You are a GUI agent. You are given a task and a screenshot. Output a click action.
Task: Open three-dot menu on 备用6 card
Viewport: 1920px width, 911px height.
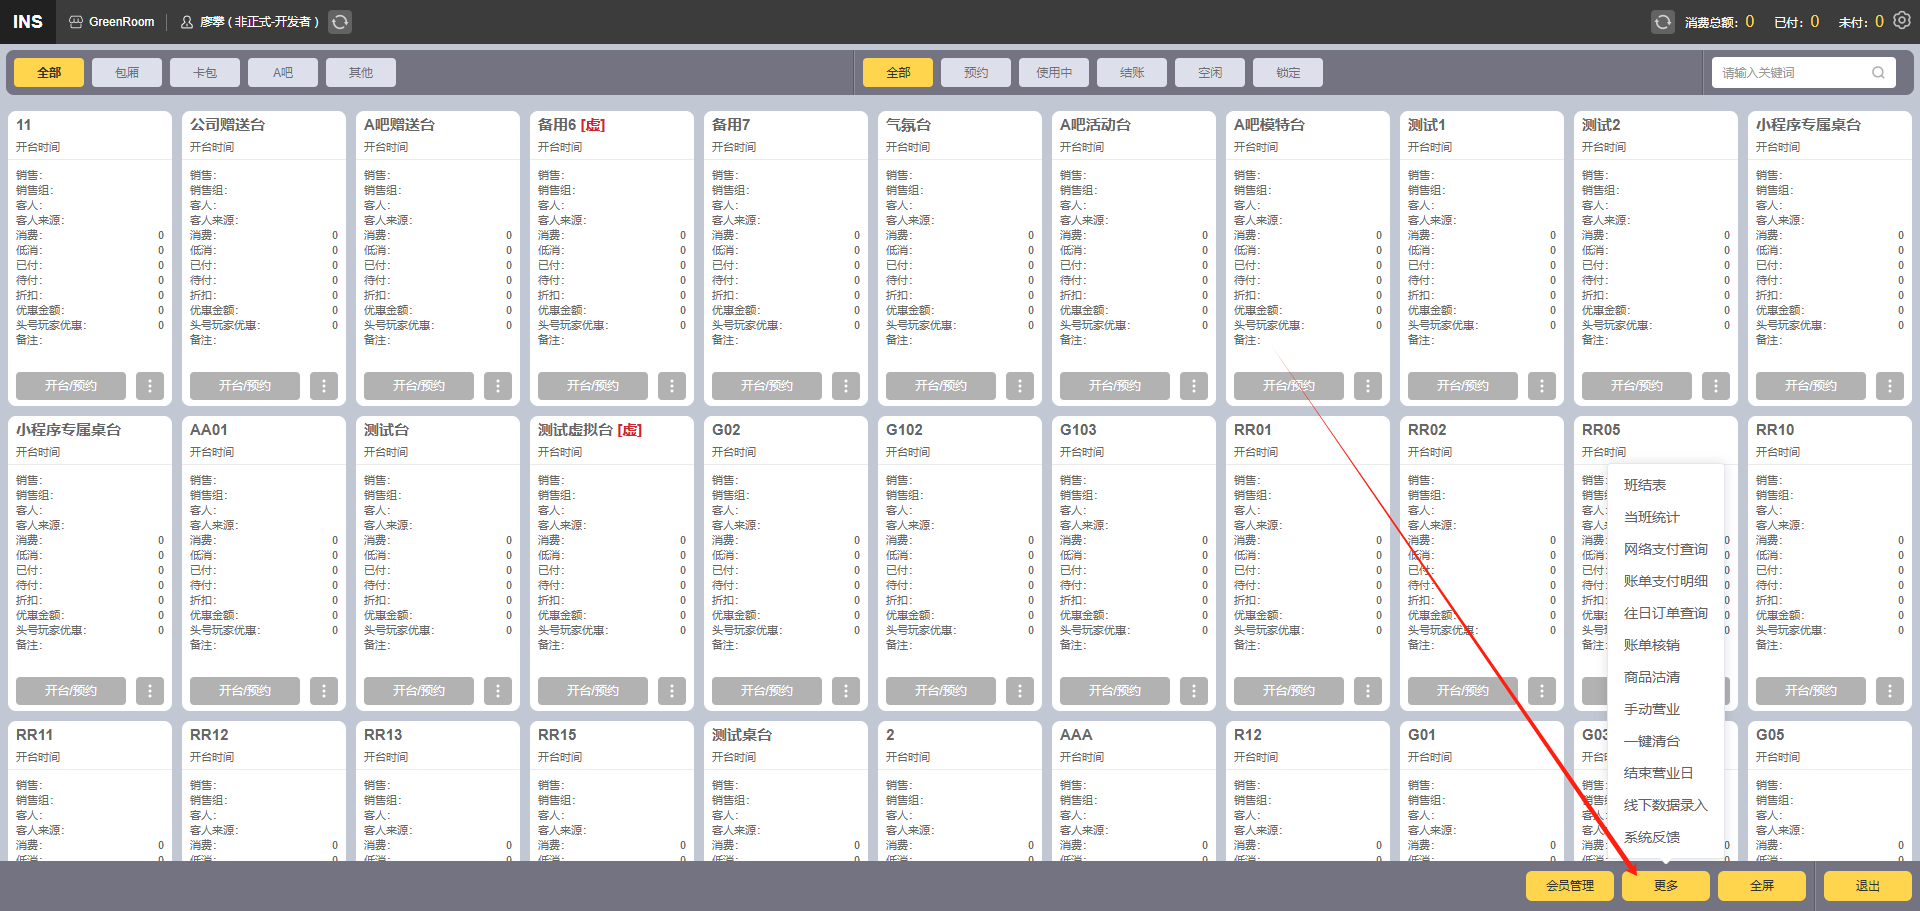click(672, 386)
